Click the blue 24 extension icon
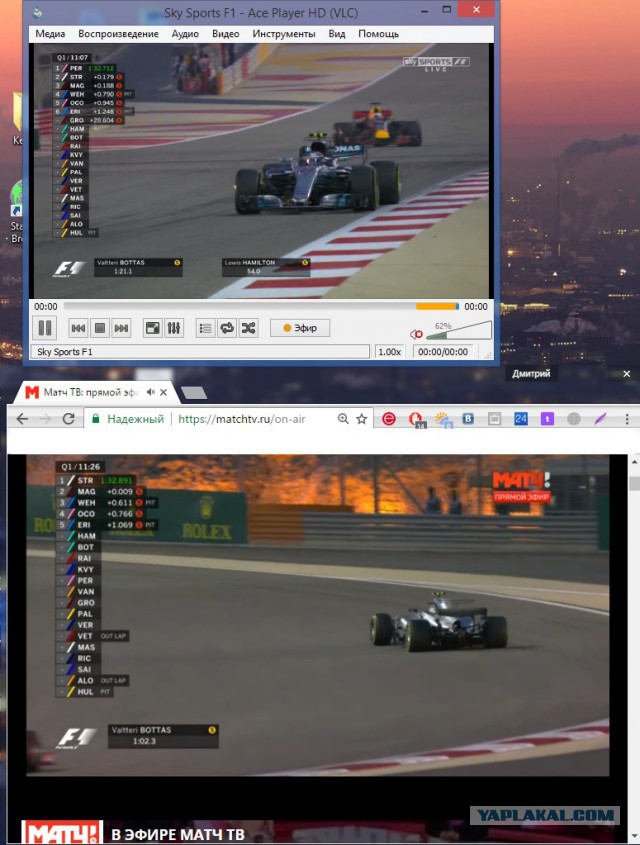Viewport: 640px width, 845px height. pyautogui.click(x=520, y=419)
